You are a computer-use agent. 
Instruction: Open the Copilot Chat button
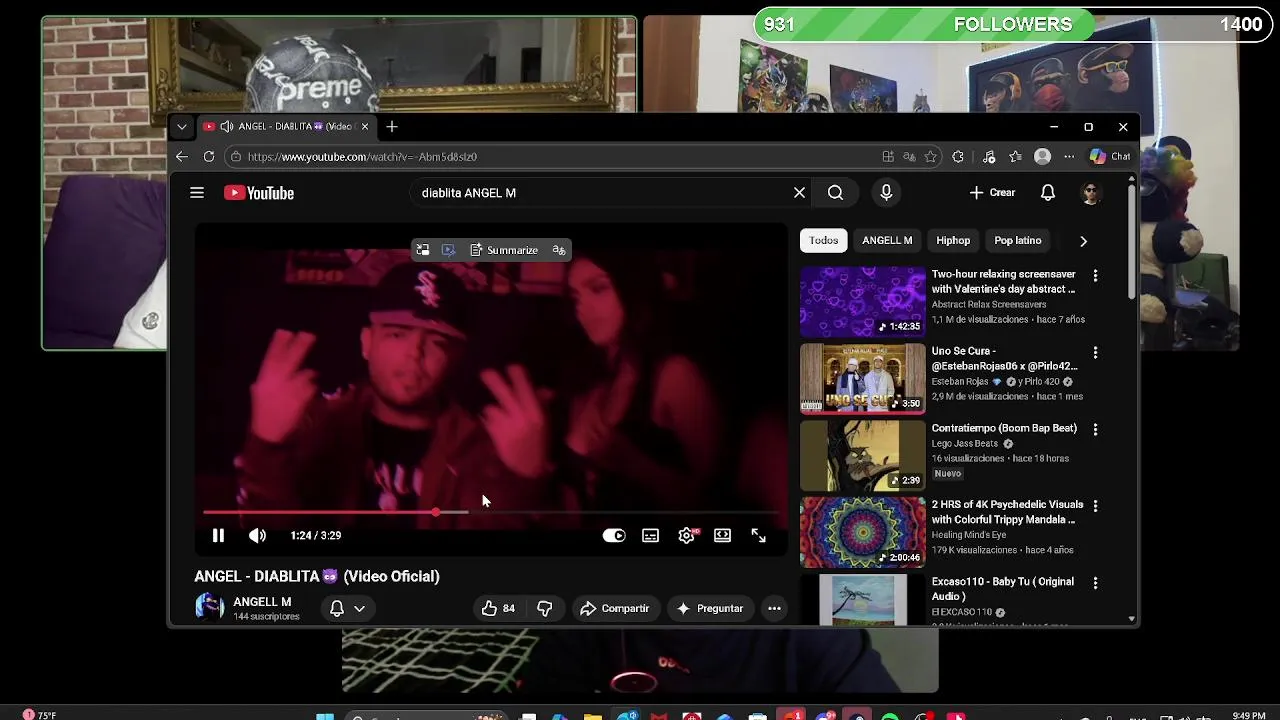click(1110, 157)
